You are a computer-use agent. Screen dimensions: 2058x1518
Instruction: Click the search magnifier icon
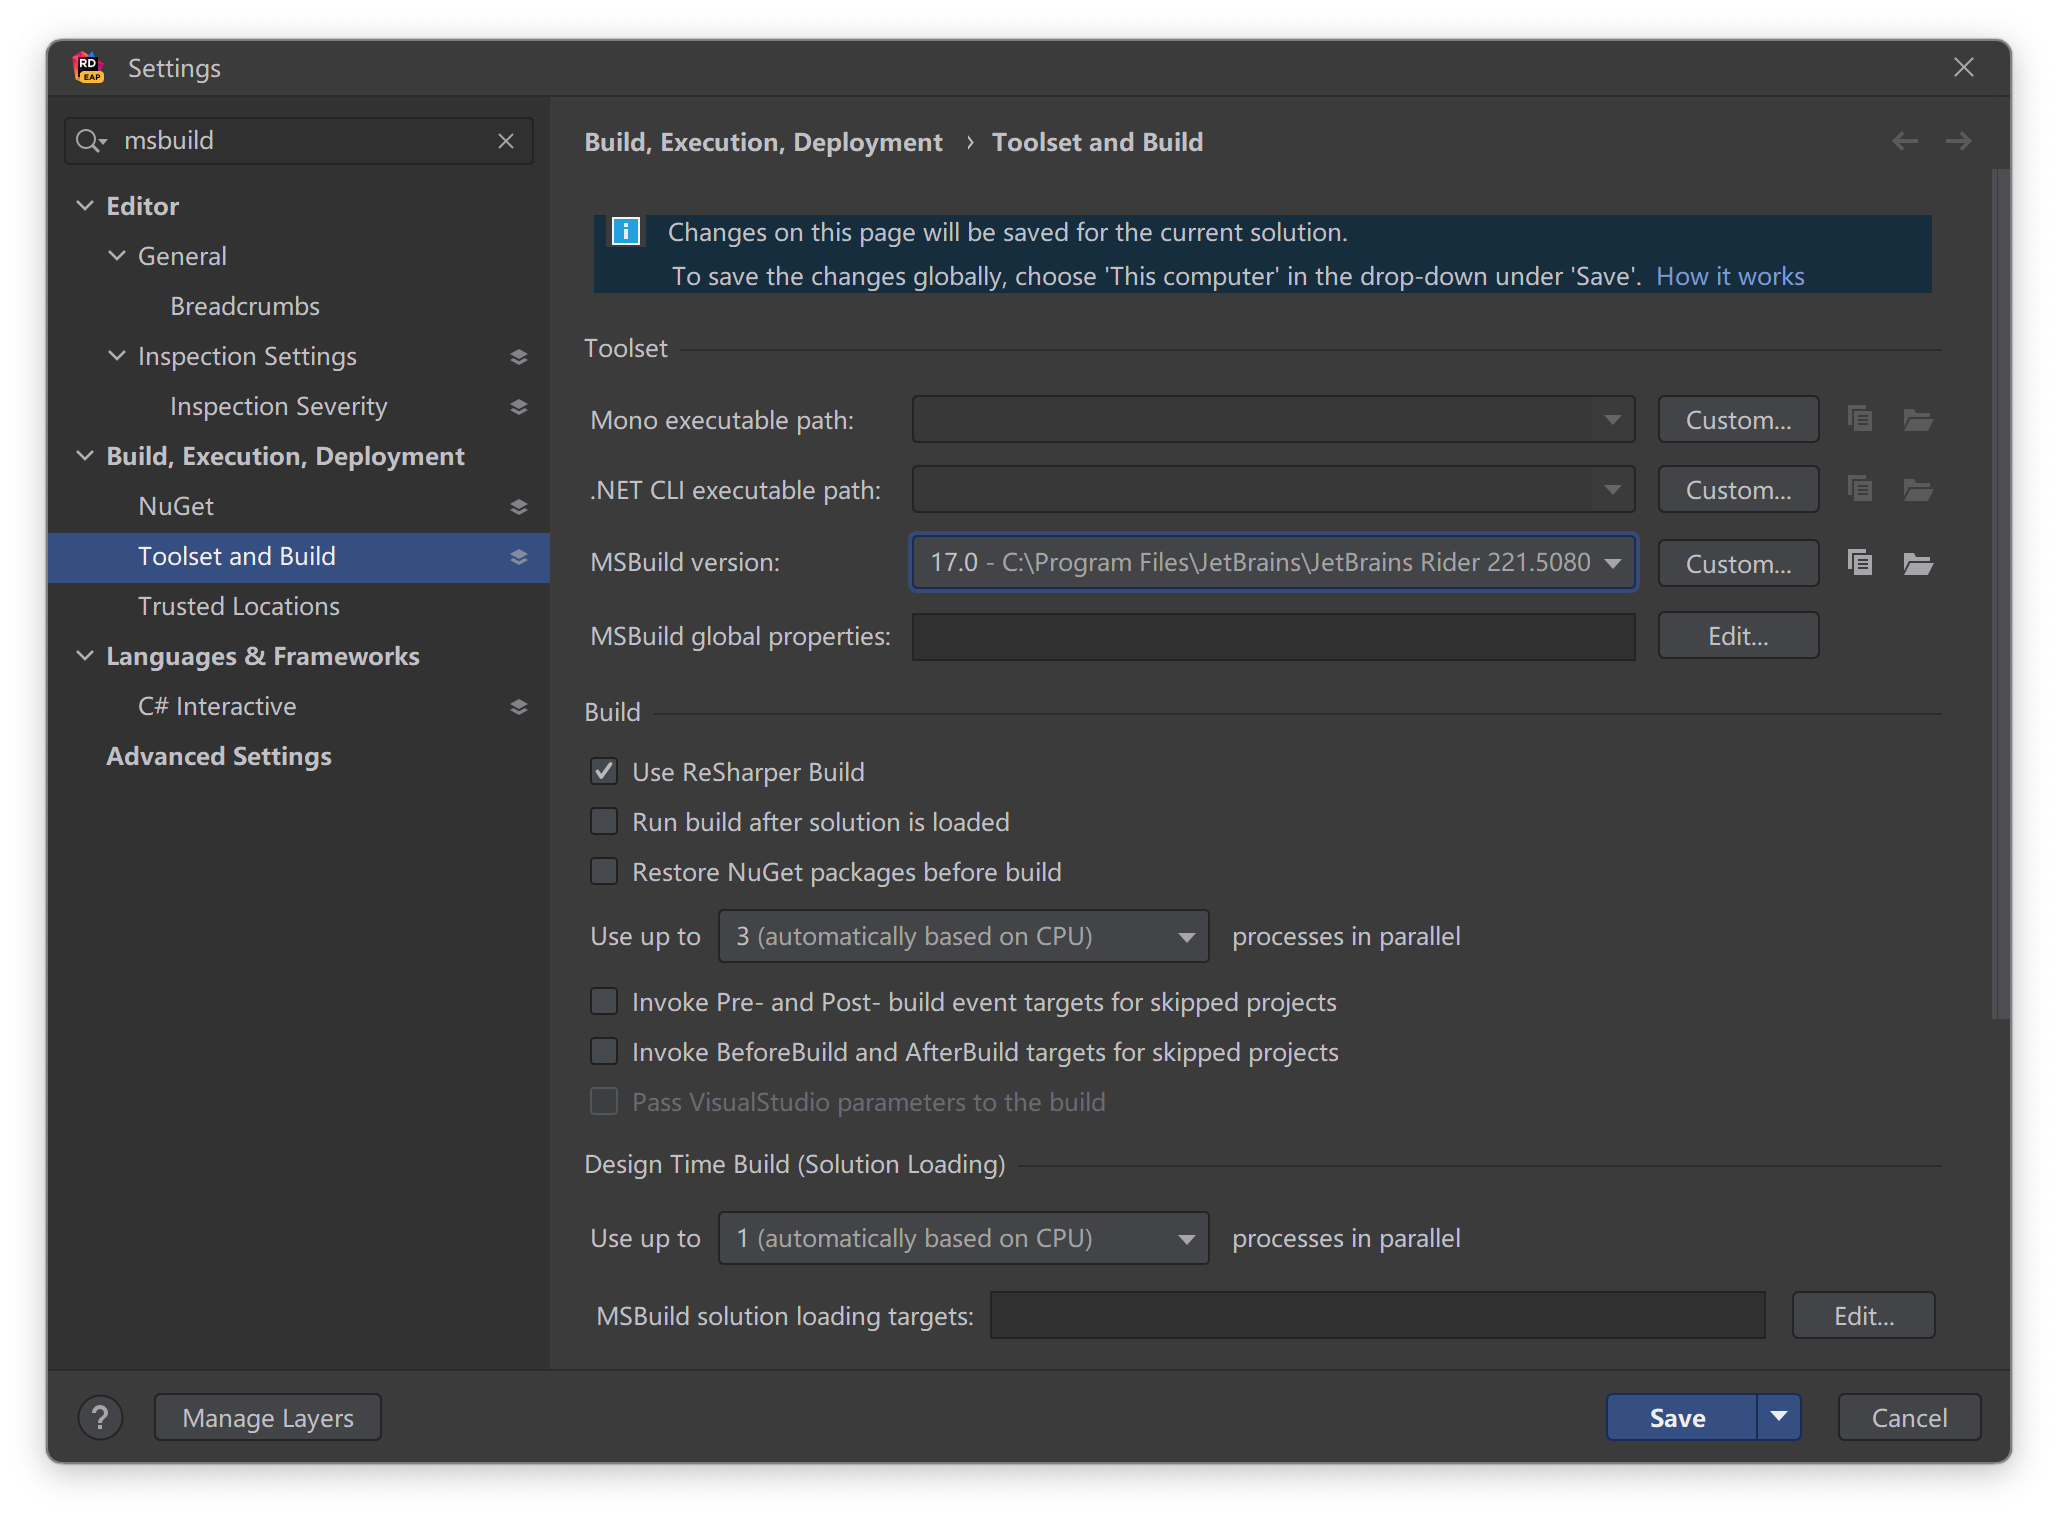[x=90, y=141]
